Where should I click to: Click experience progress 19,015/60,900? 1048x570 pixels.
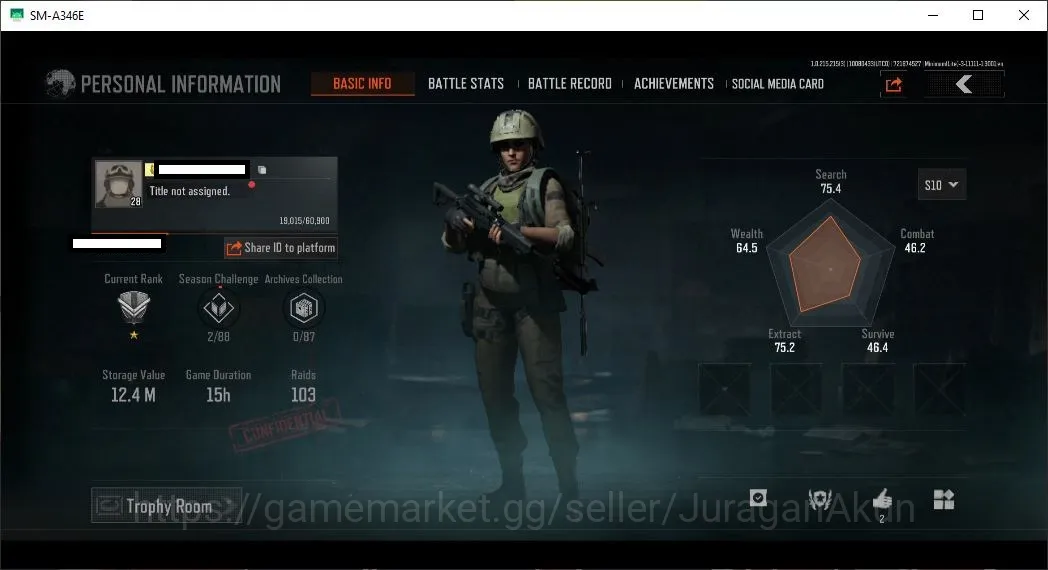pos(304,221)
